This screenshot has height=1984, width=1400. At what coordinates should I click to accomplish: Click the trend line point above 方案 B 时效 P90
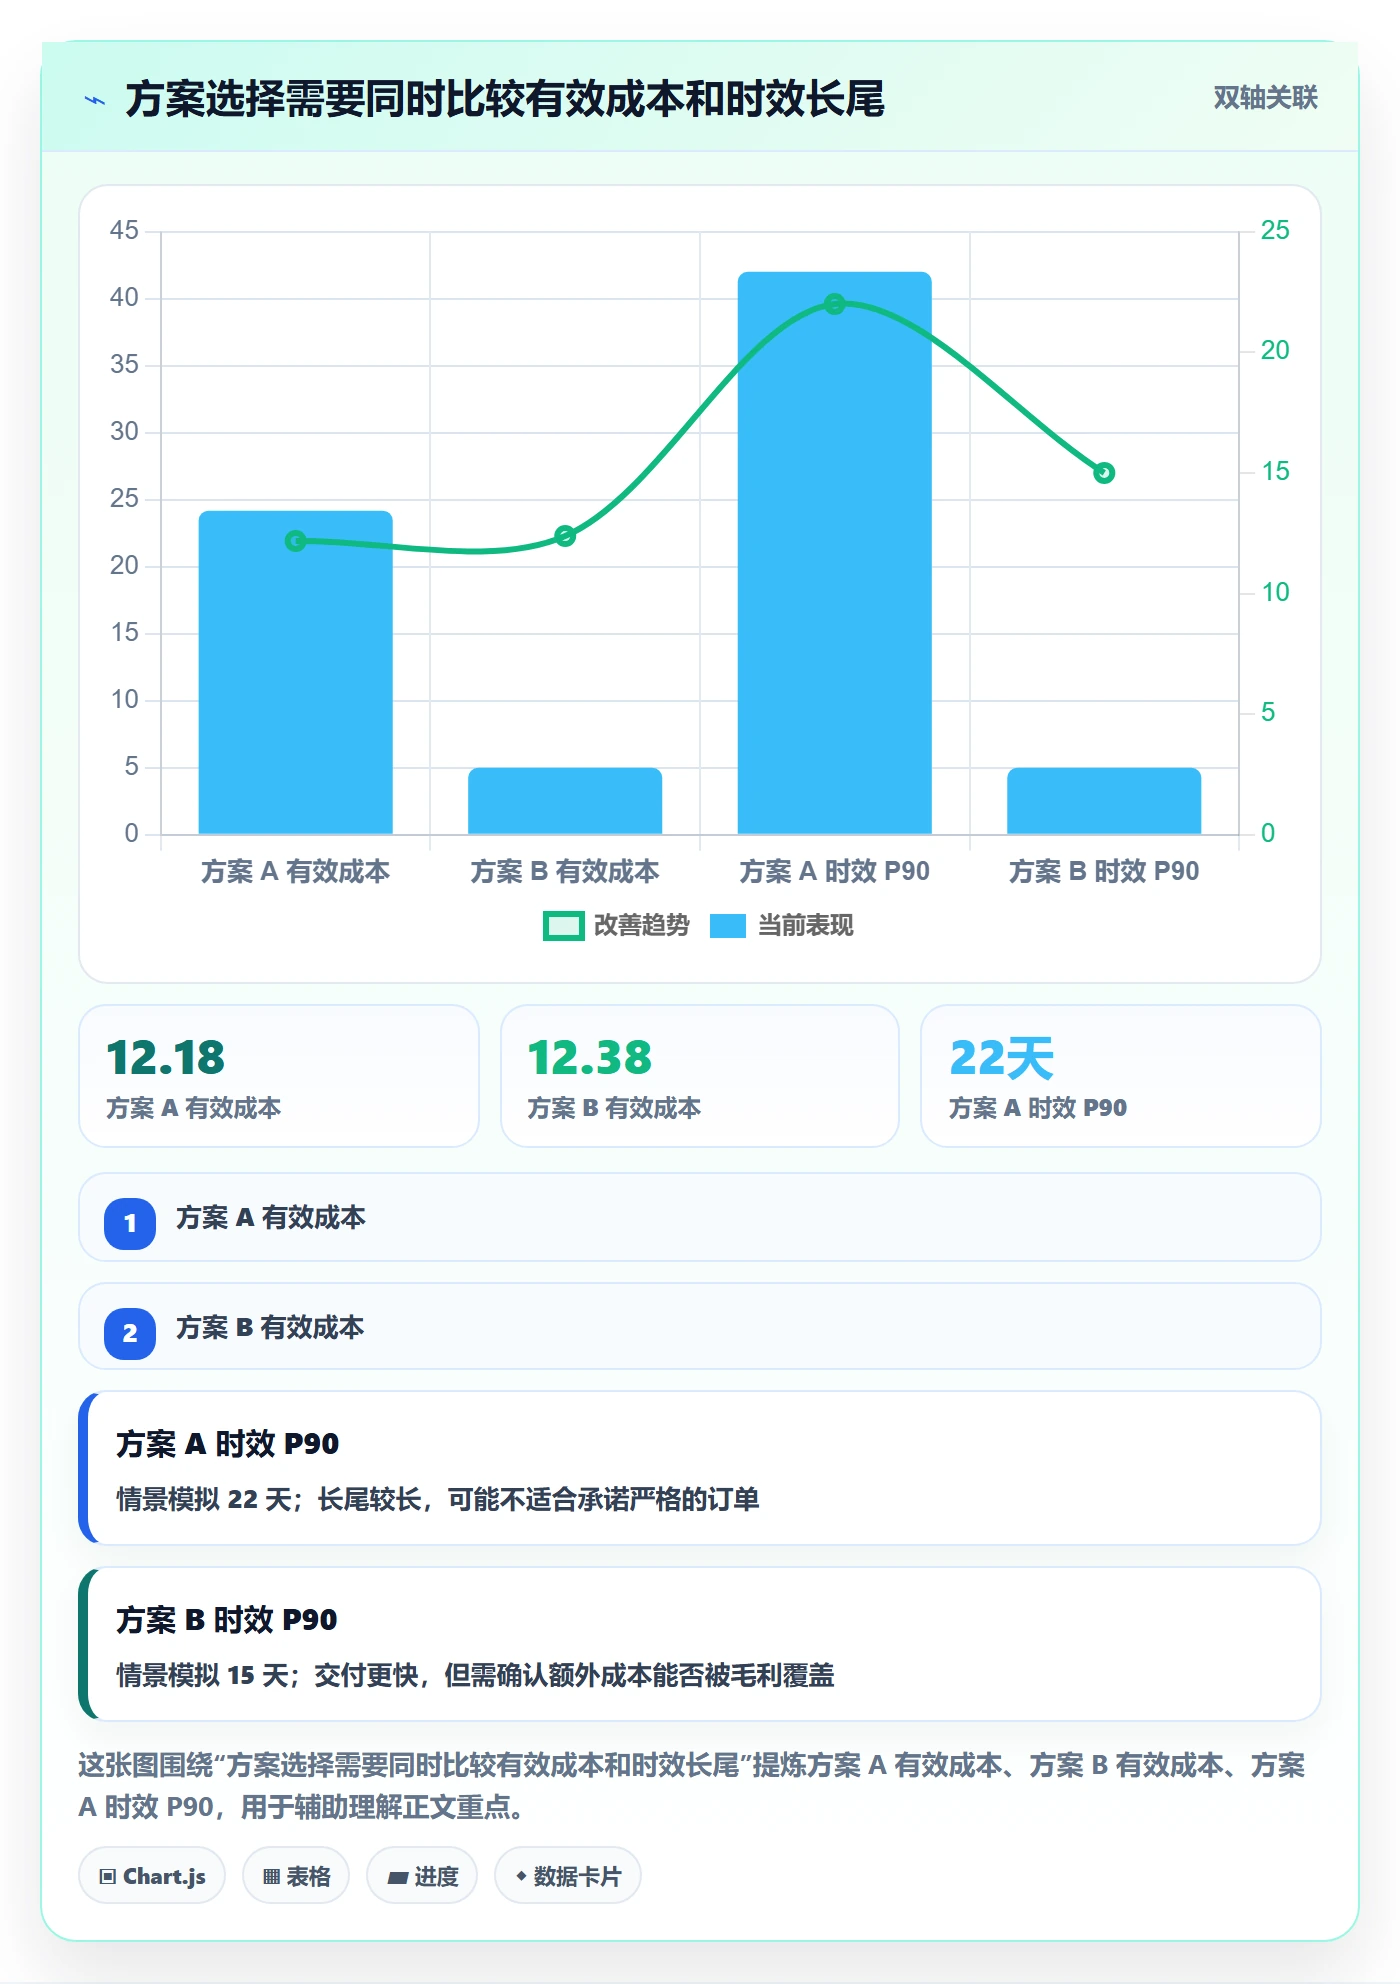point(1104,473)
